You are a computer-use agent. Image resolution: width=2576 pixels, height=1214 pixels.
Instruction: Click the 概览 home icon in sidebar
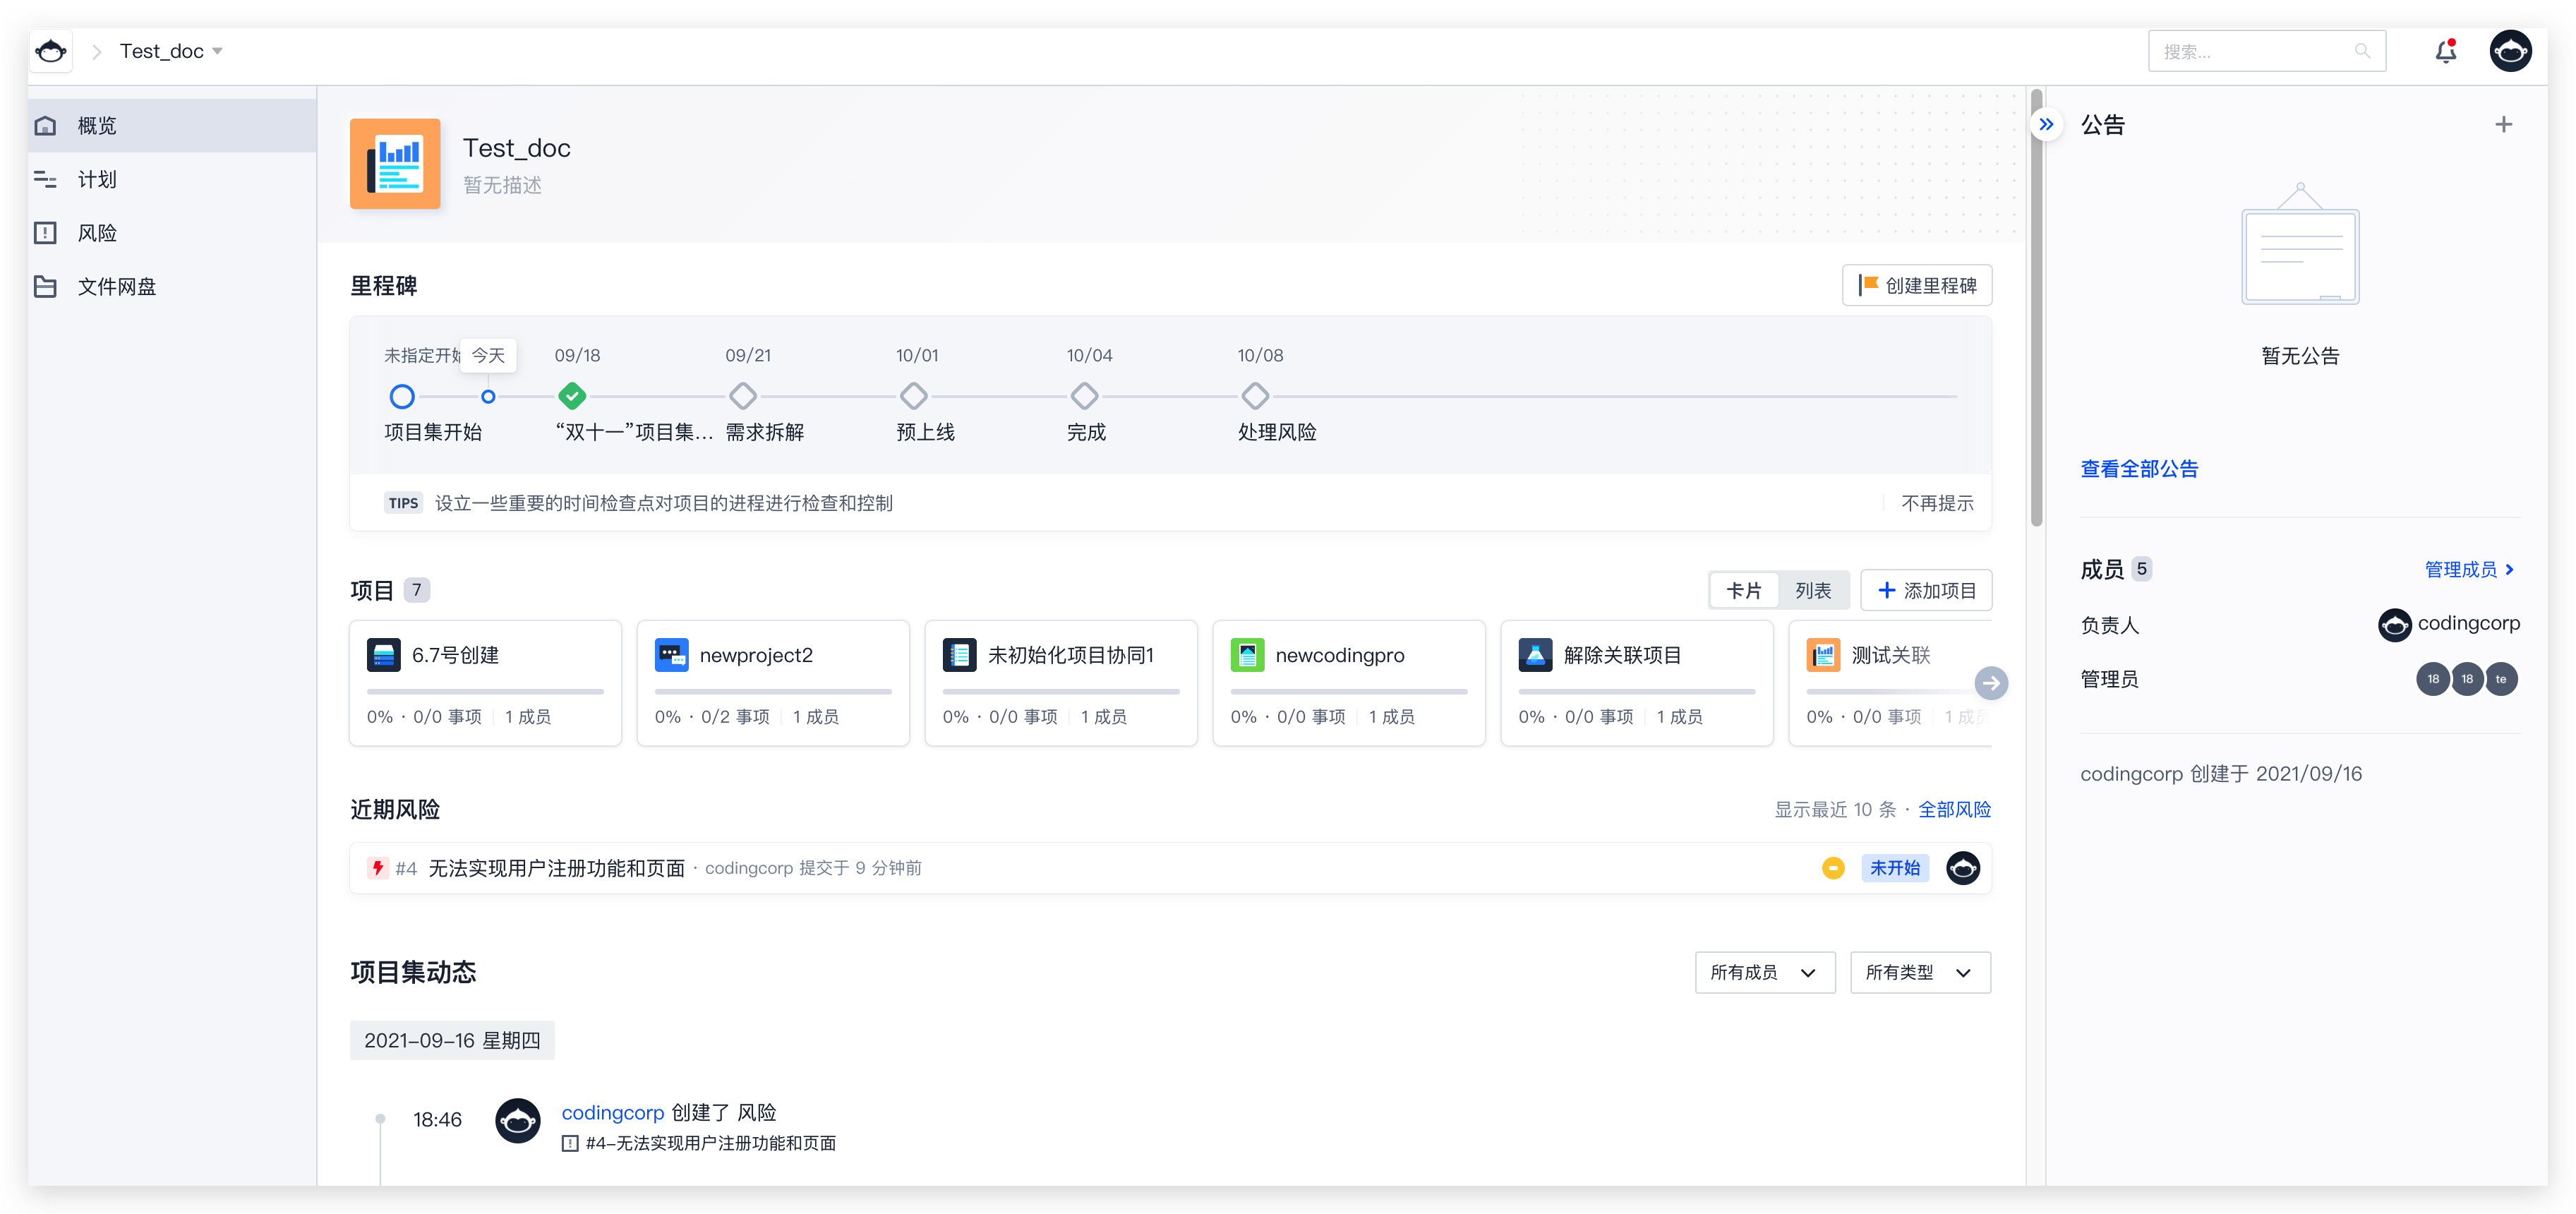(46, 126)
